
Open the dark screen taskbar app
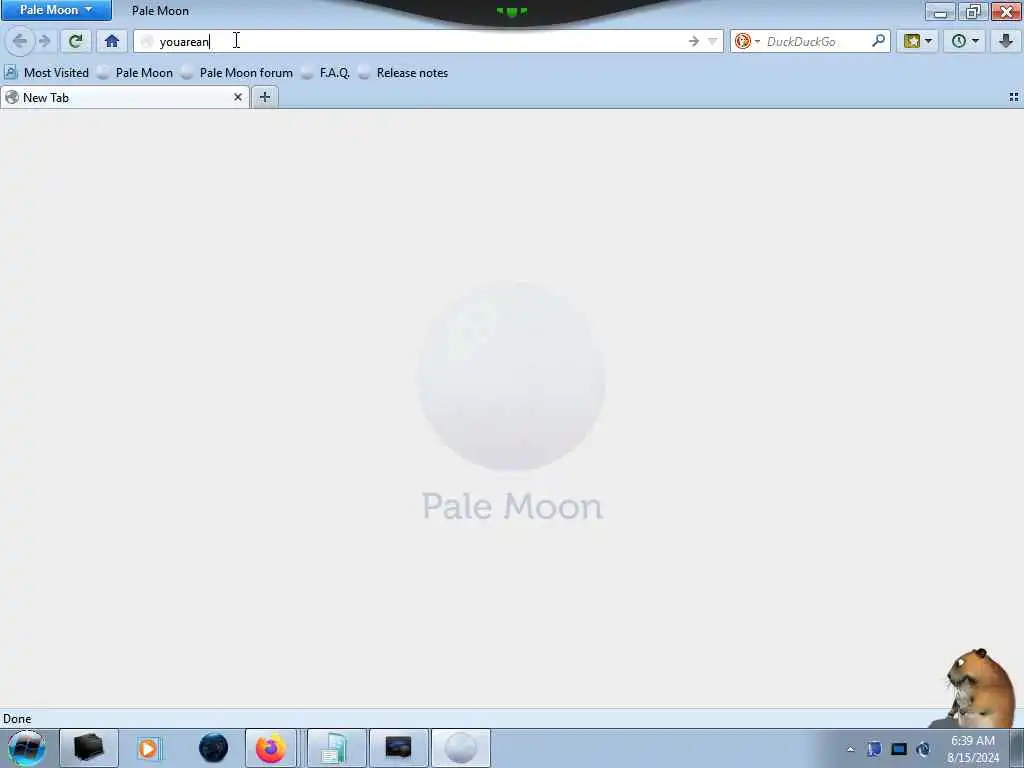(398, 748)
